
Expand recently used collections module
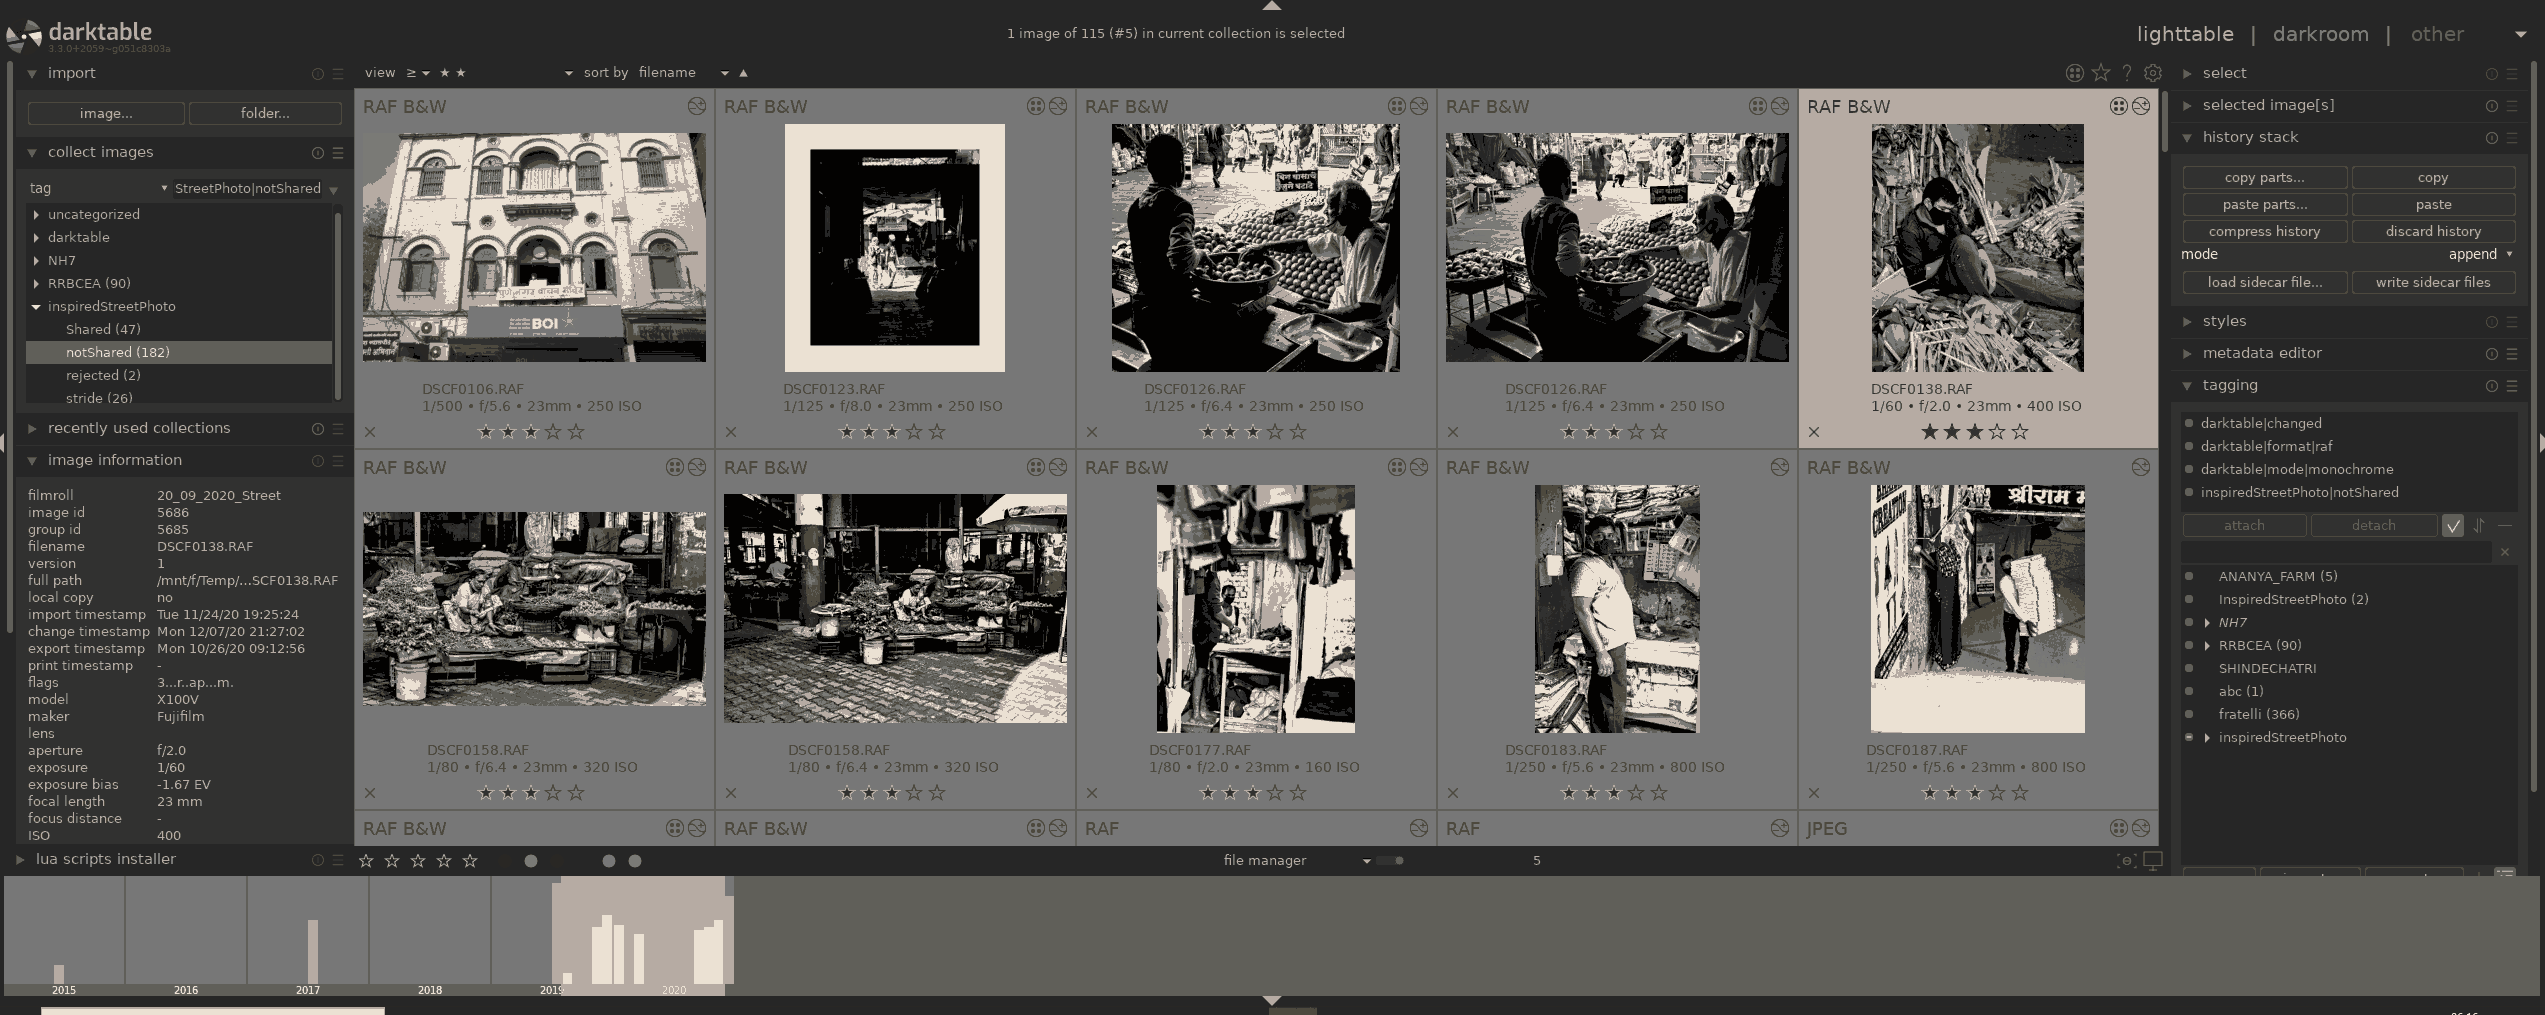(32, 429)
